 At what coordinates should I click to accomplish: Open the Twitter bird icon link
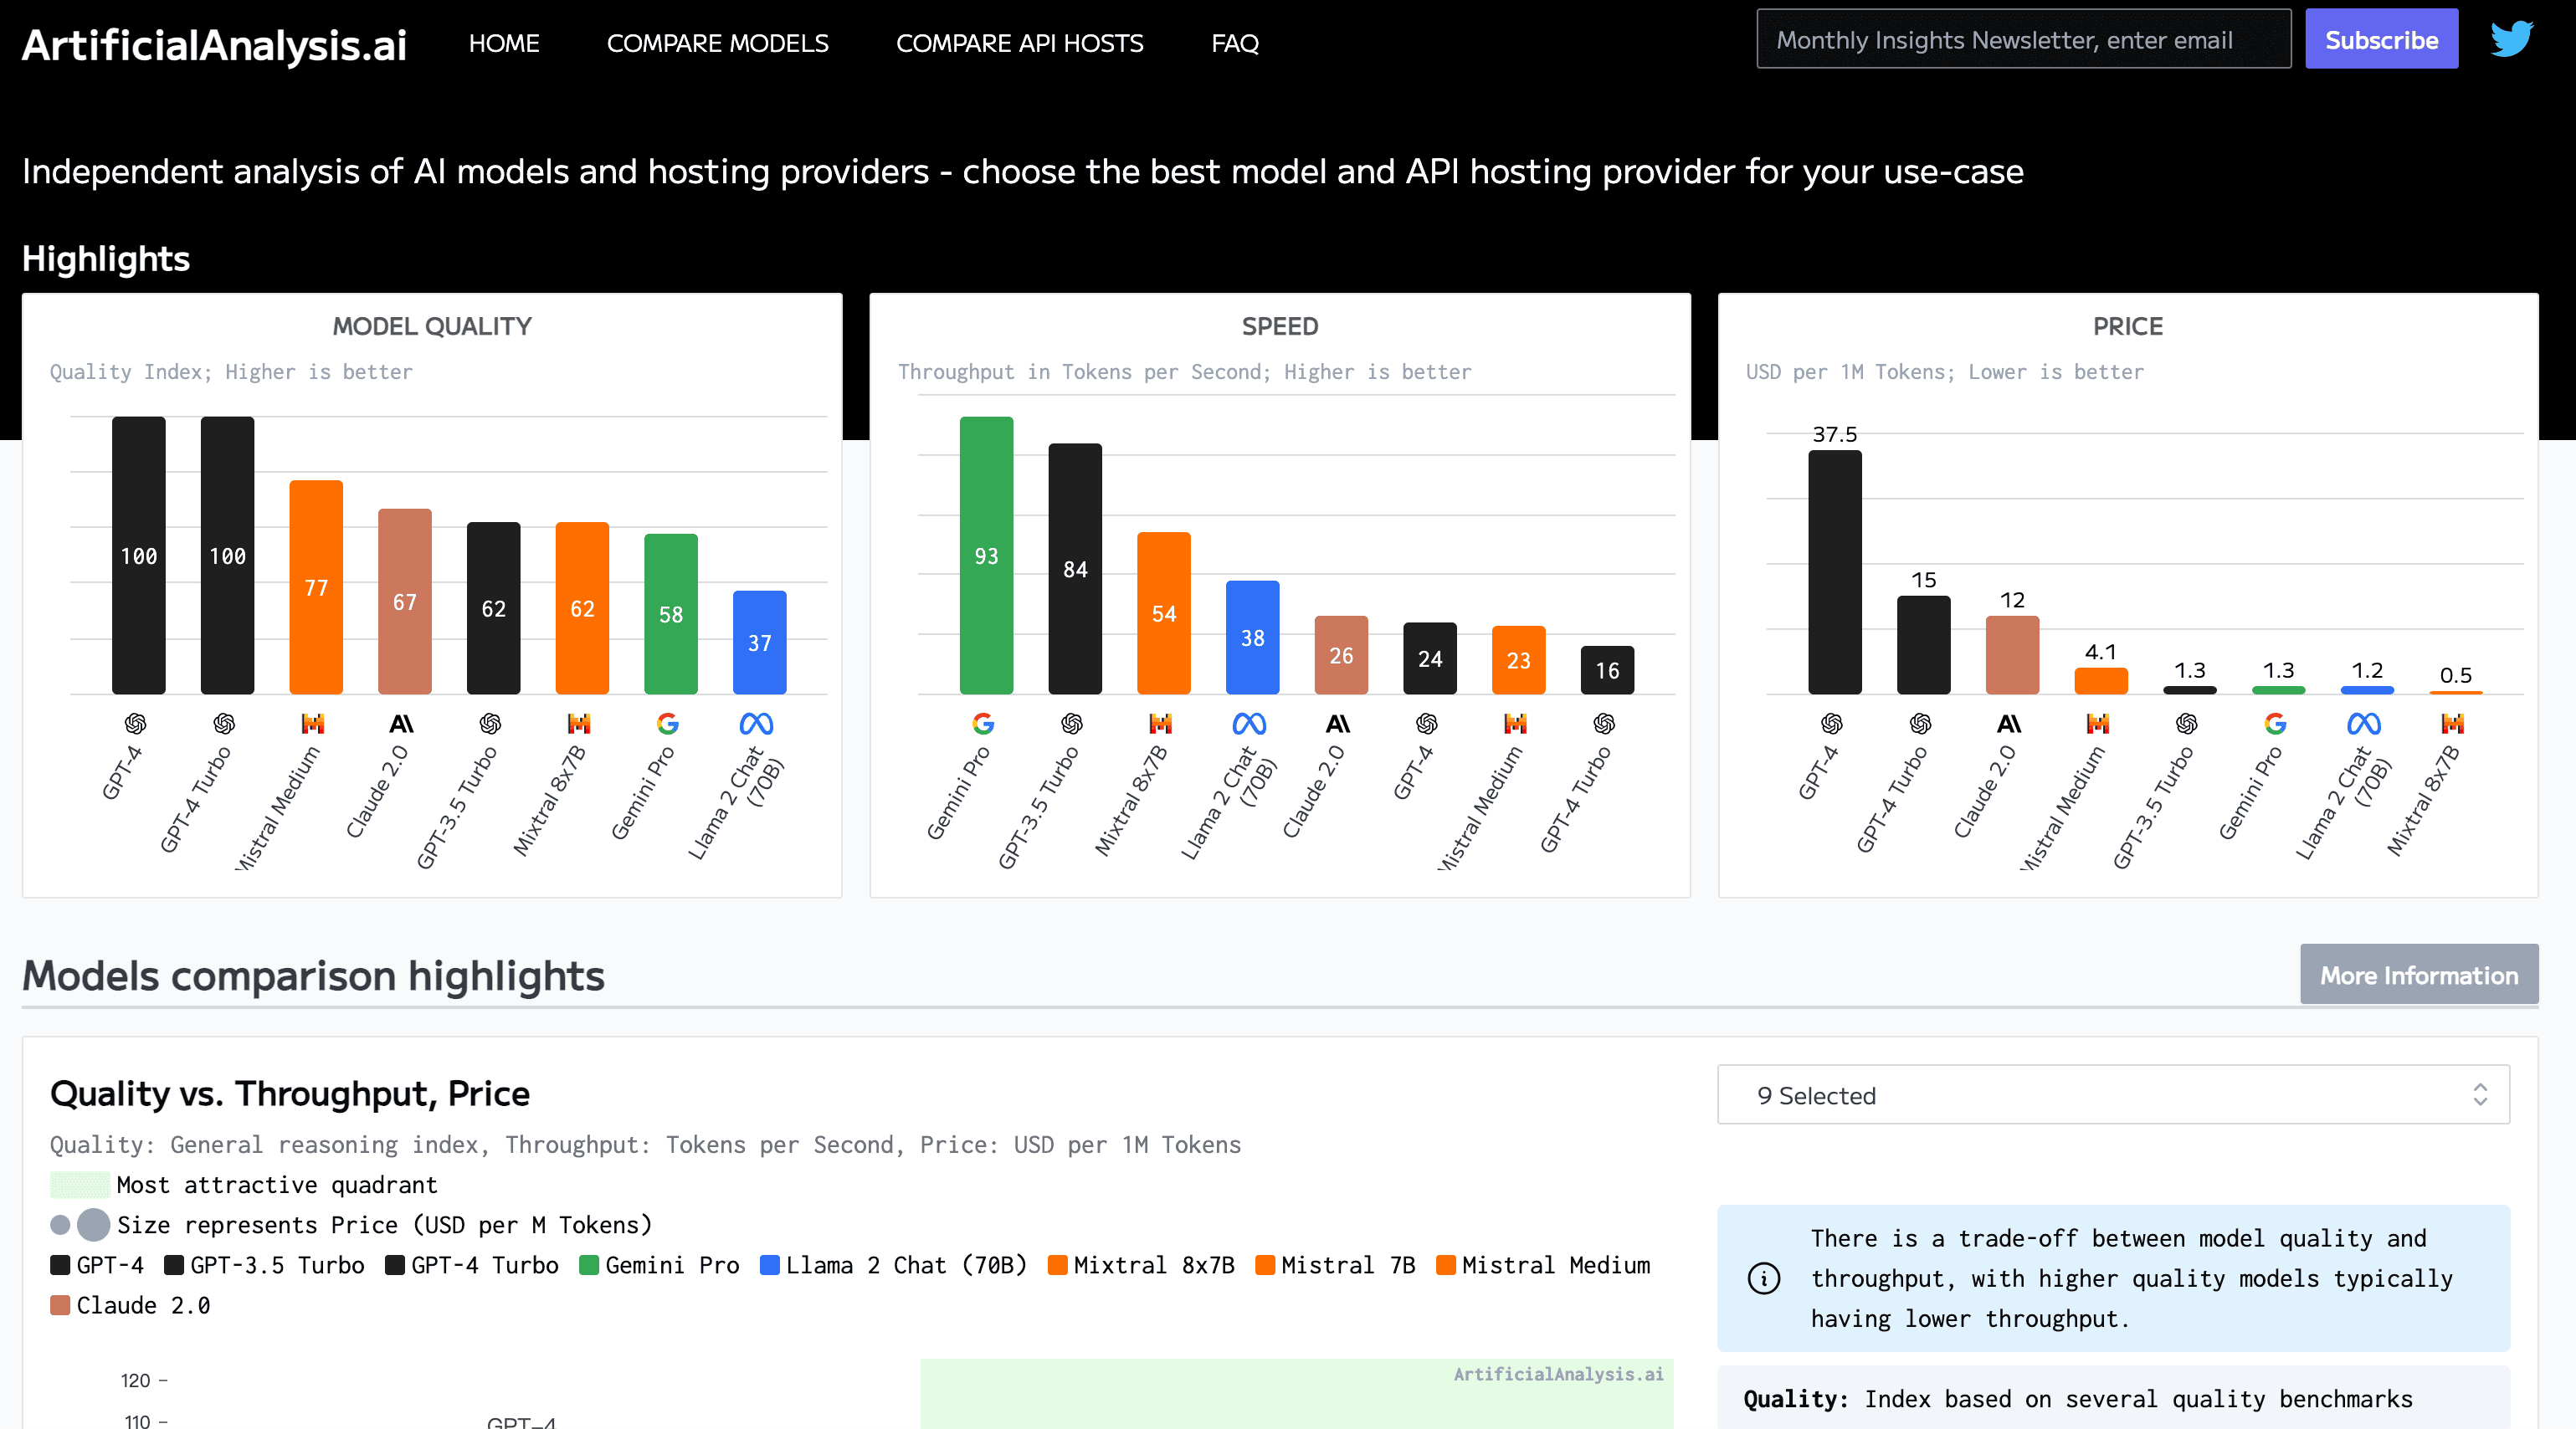[x=2512, y=39]
